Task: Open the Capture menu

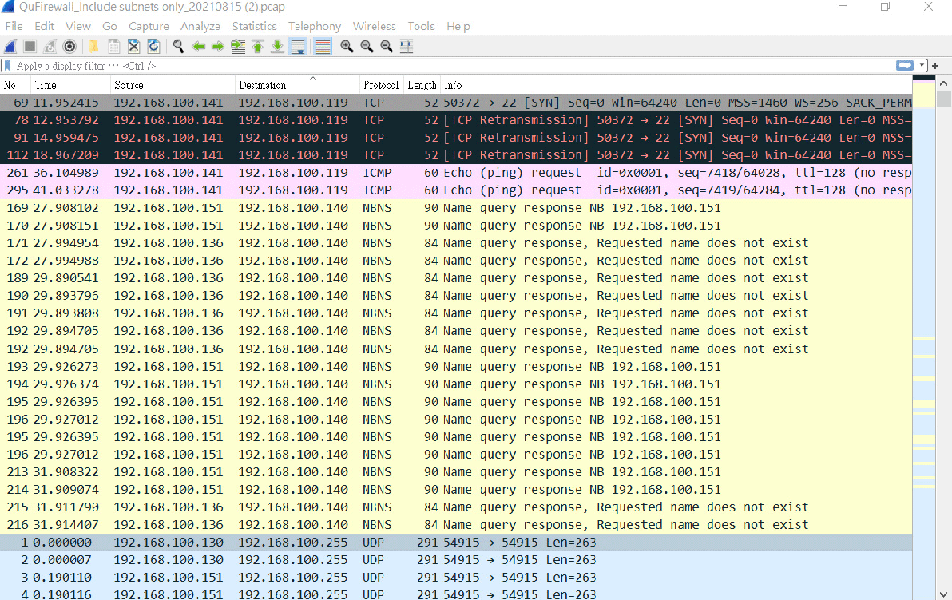Action: [149, 26]
